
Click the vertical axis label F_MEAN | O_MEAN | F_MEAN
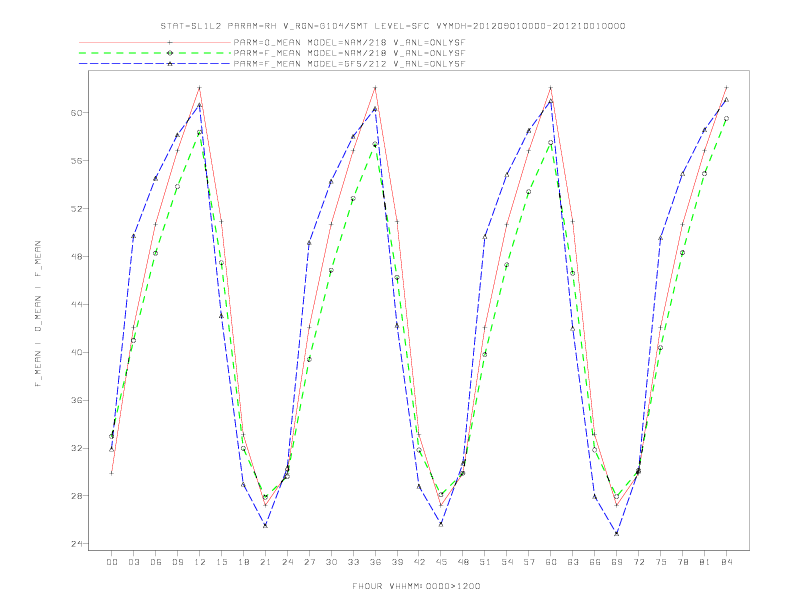pos(38,314)
